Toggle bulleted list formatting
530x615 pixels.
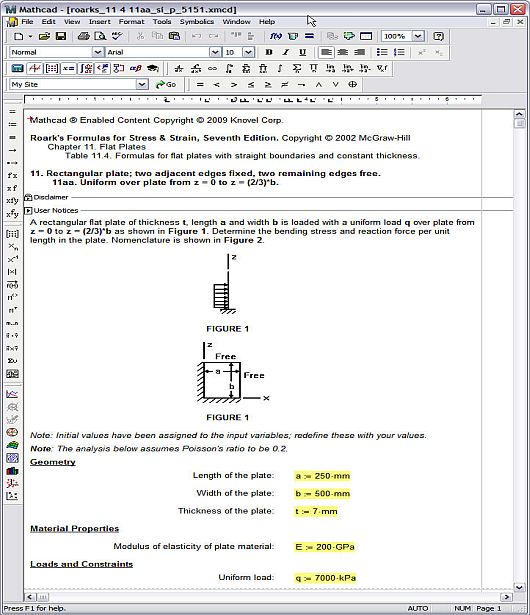[382, 52]
